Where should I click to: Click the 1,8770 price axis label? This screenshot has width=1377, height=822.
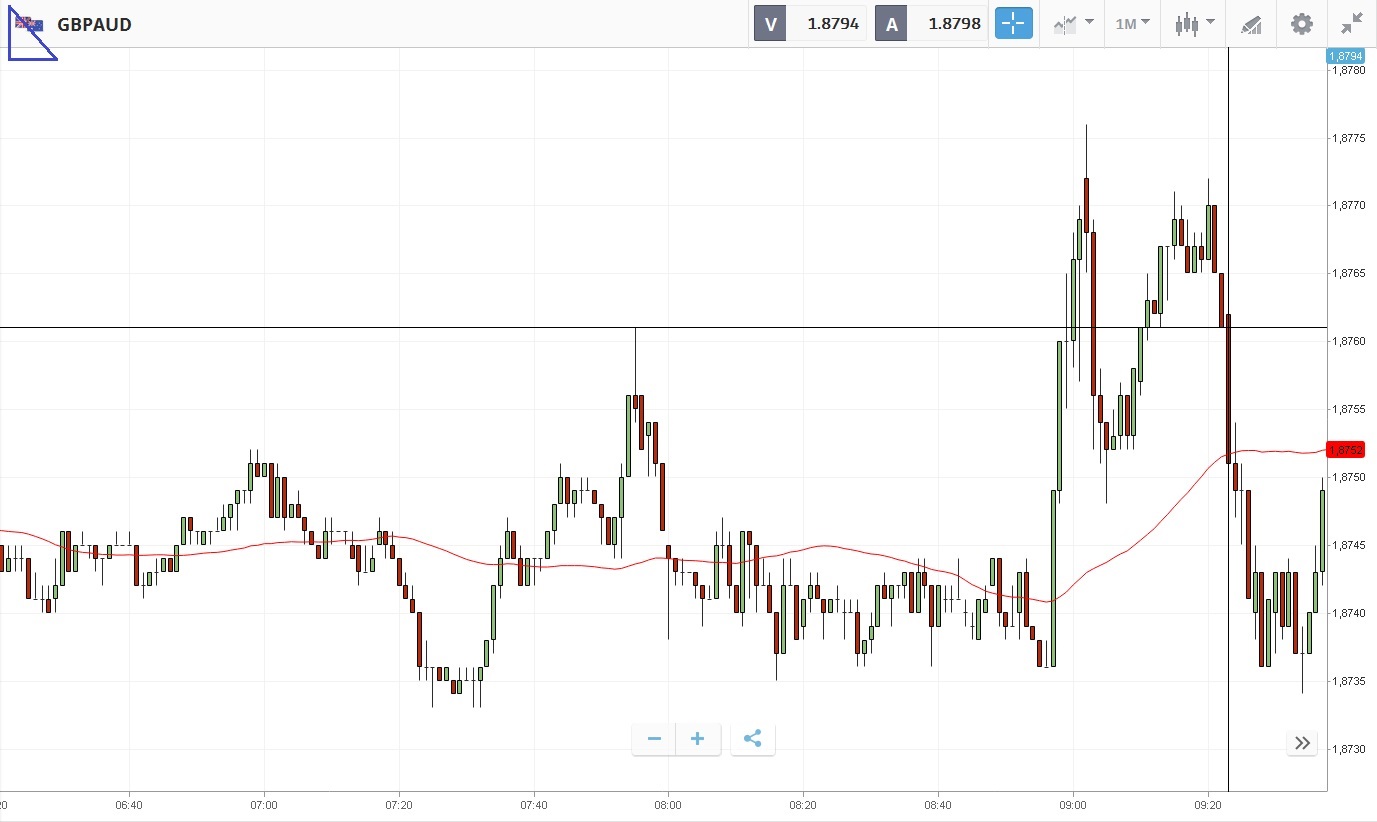tap(1349, 205)
